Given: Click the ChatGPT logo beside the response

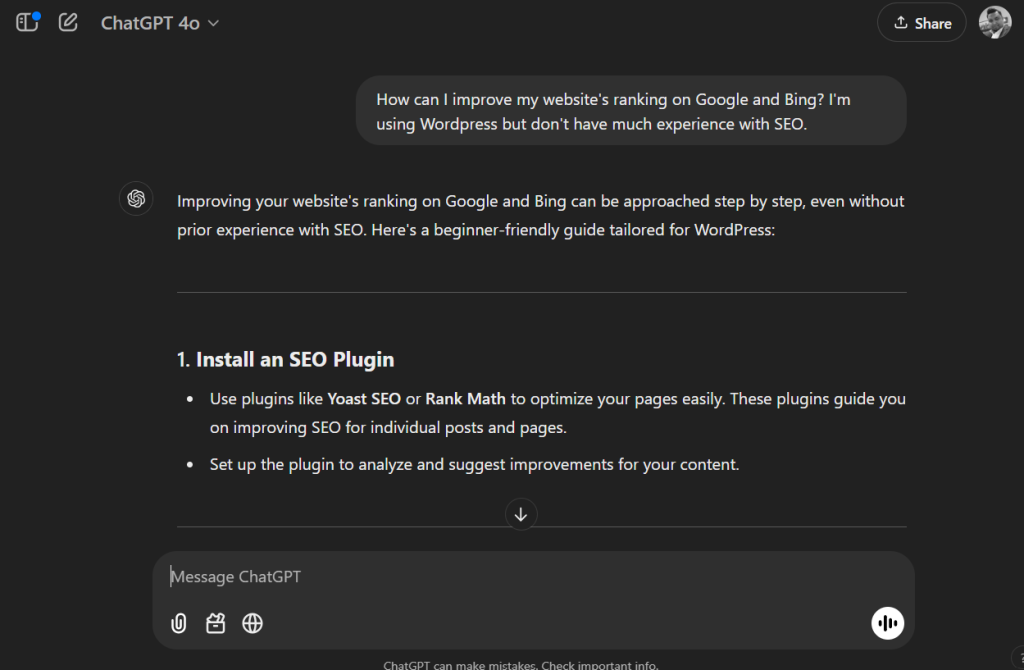Looking at the screenshot, I should [136, 199].
